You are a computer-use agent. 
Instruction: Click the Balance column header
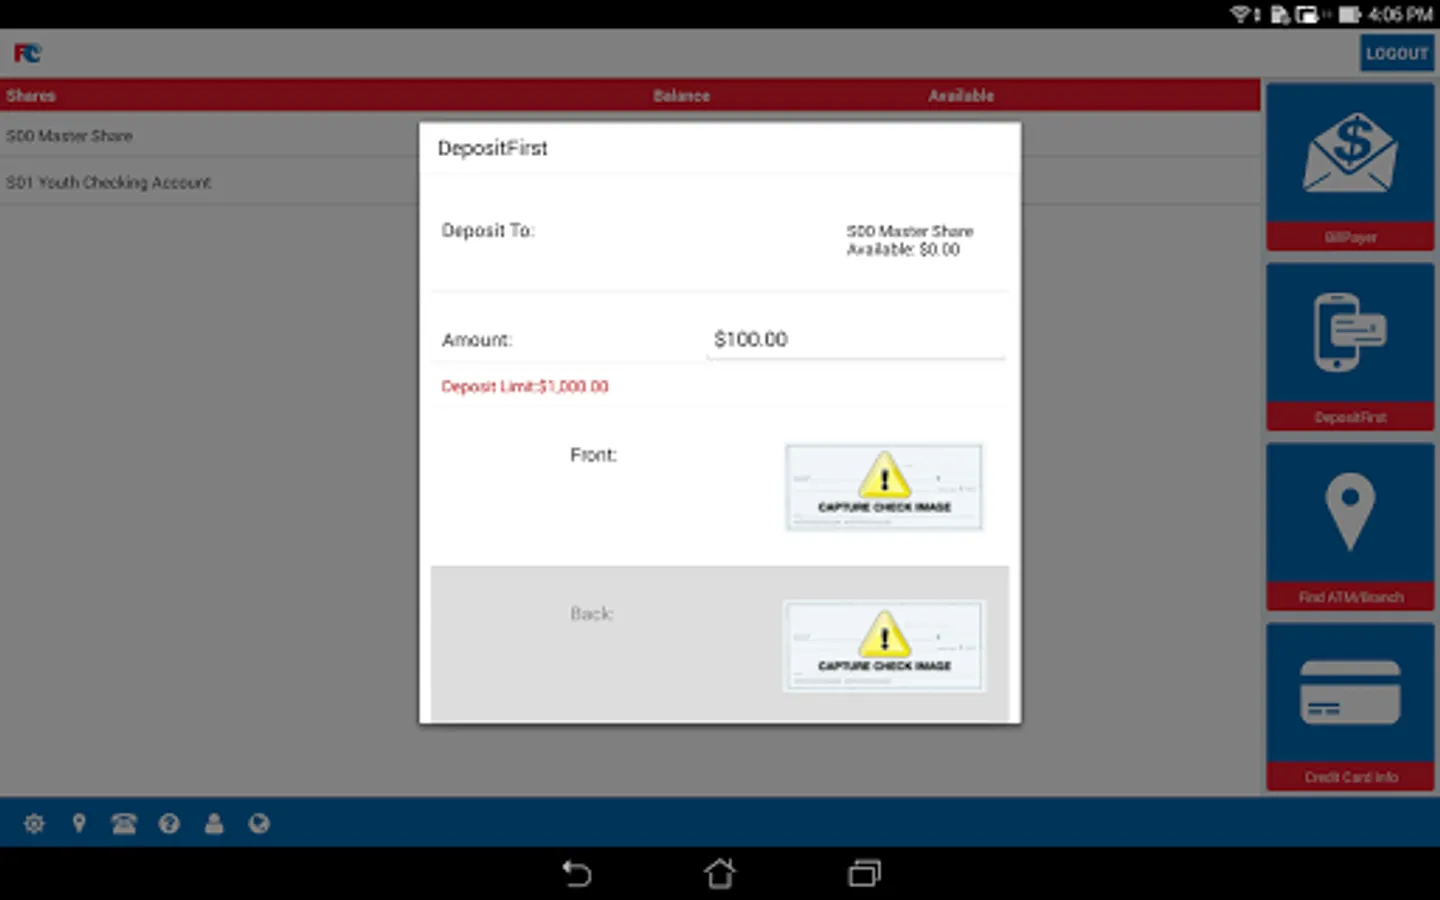(x=682, y=96)
